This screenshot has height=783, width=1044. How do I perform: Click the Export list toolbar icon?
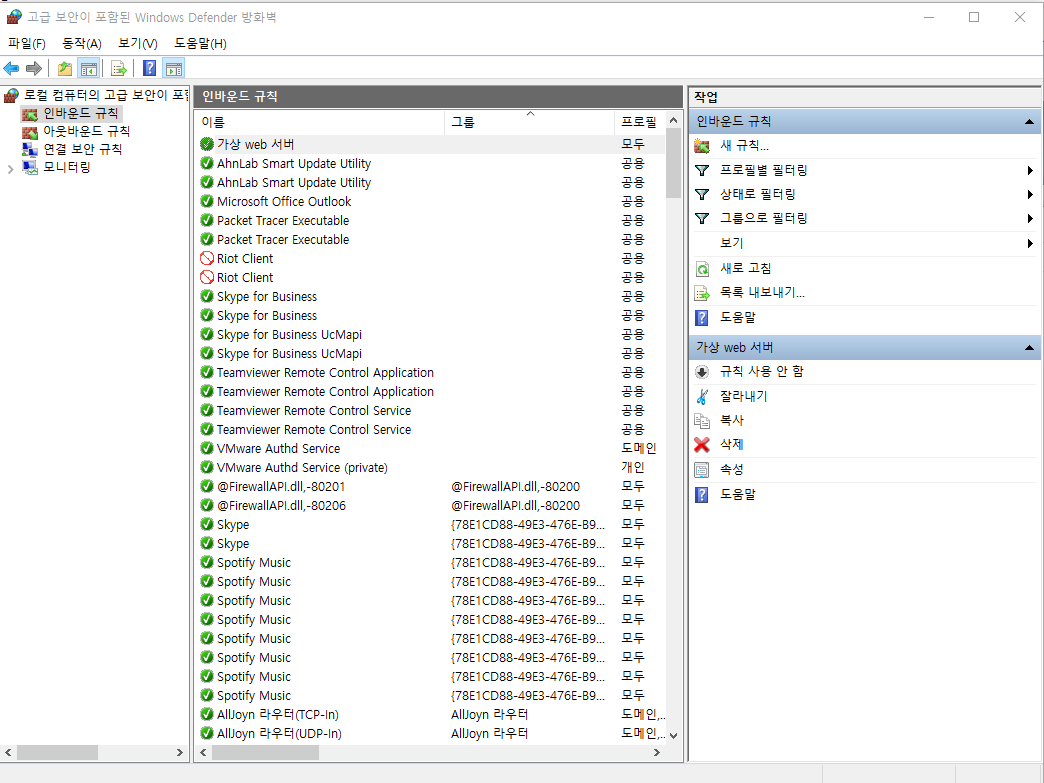click(119, 68)
